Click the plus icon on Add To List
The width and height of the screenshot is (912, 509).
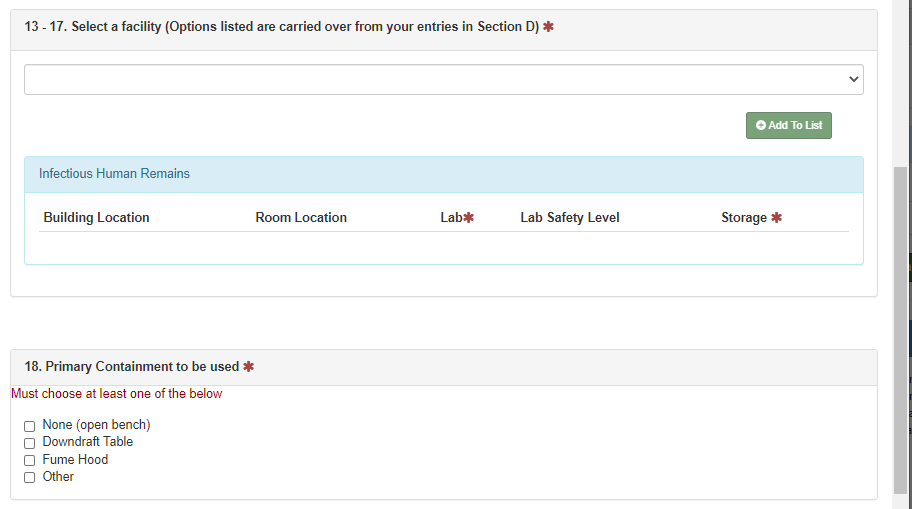pos(761,126)
